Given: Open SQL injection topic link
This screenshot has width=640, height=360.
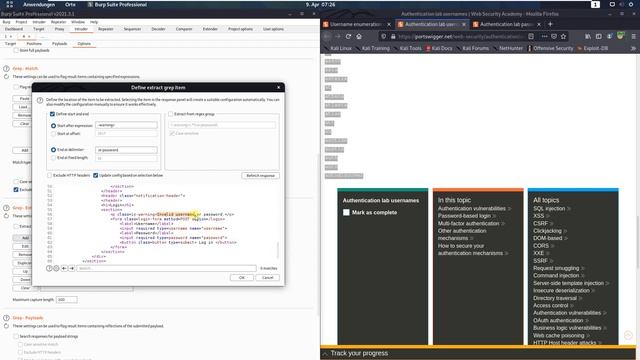Looking at the screenshot, I should [x=549, y=209].
